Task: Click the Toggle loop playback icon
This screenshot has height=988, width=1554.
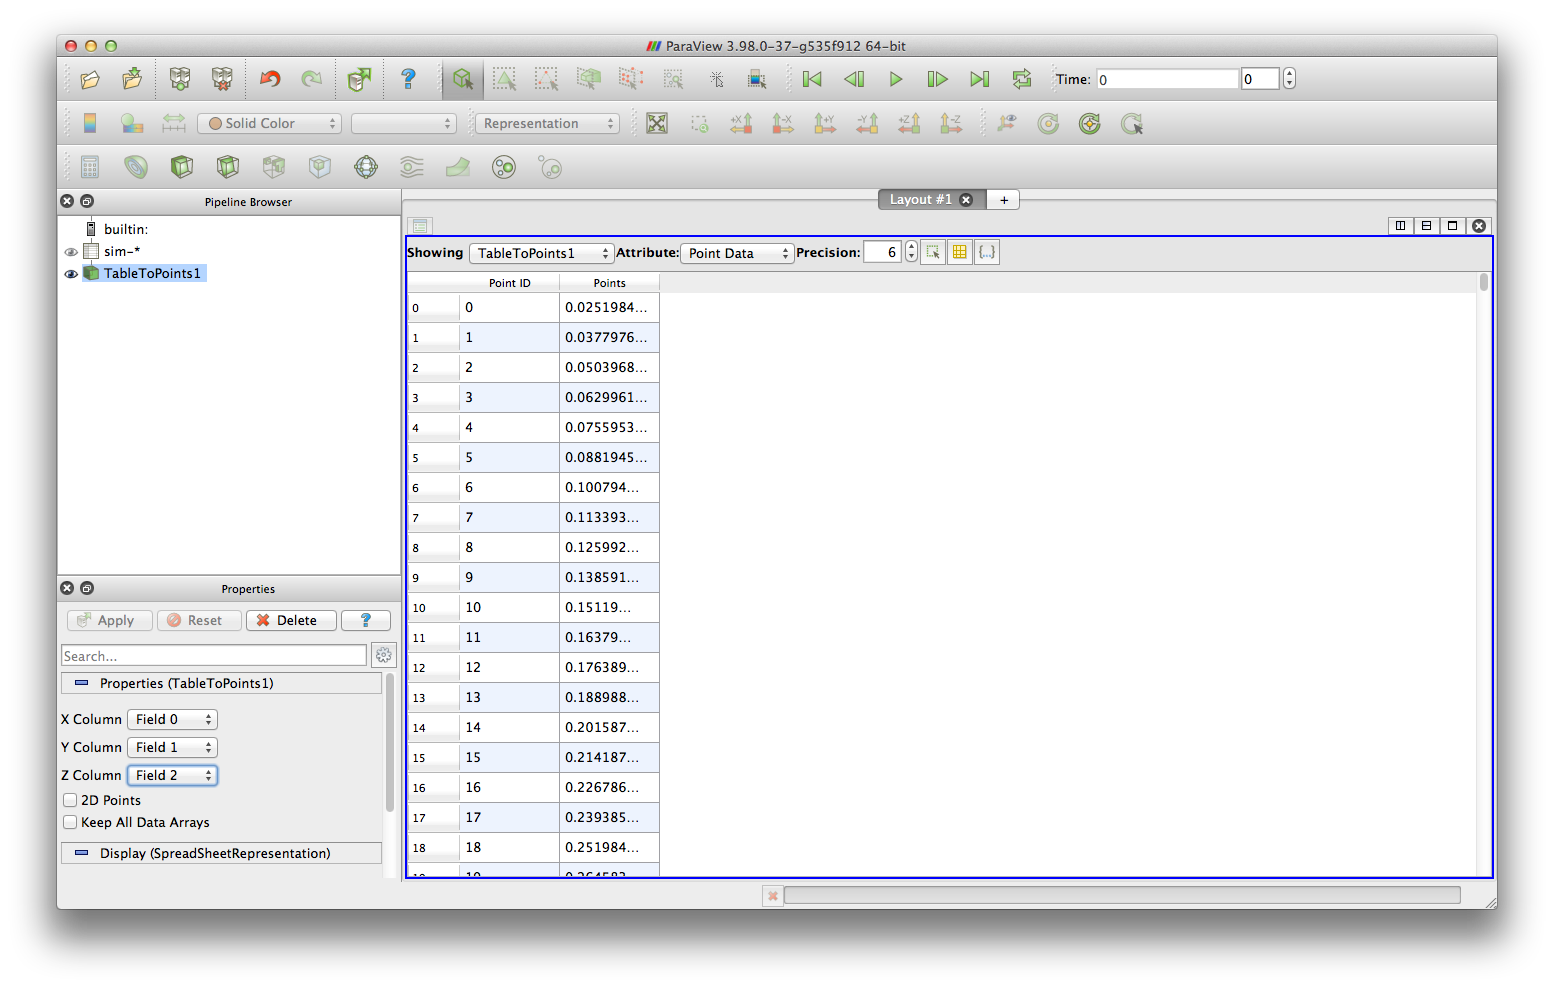Action: click(1021, 80)
